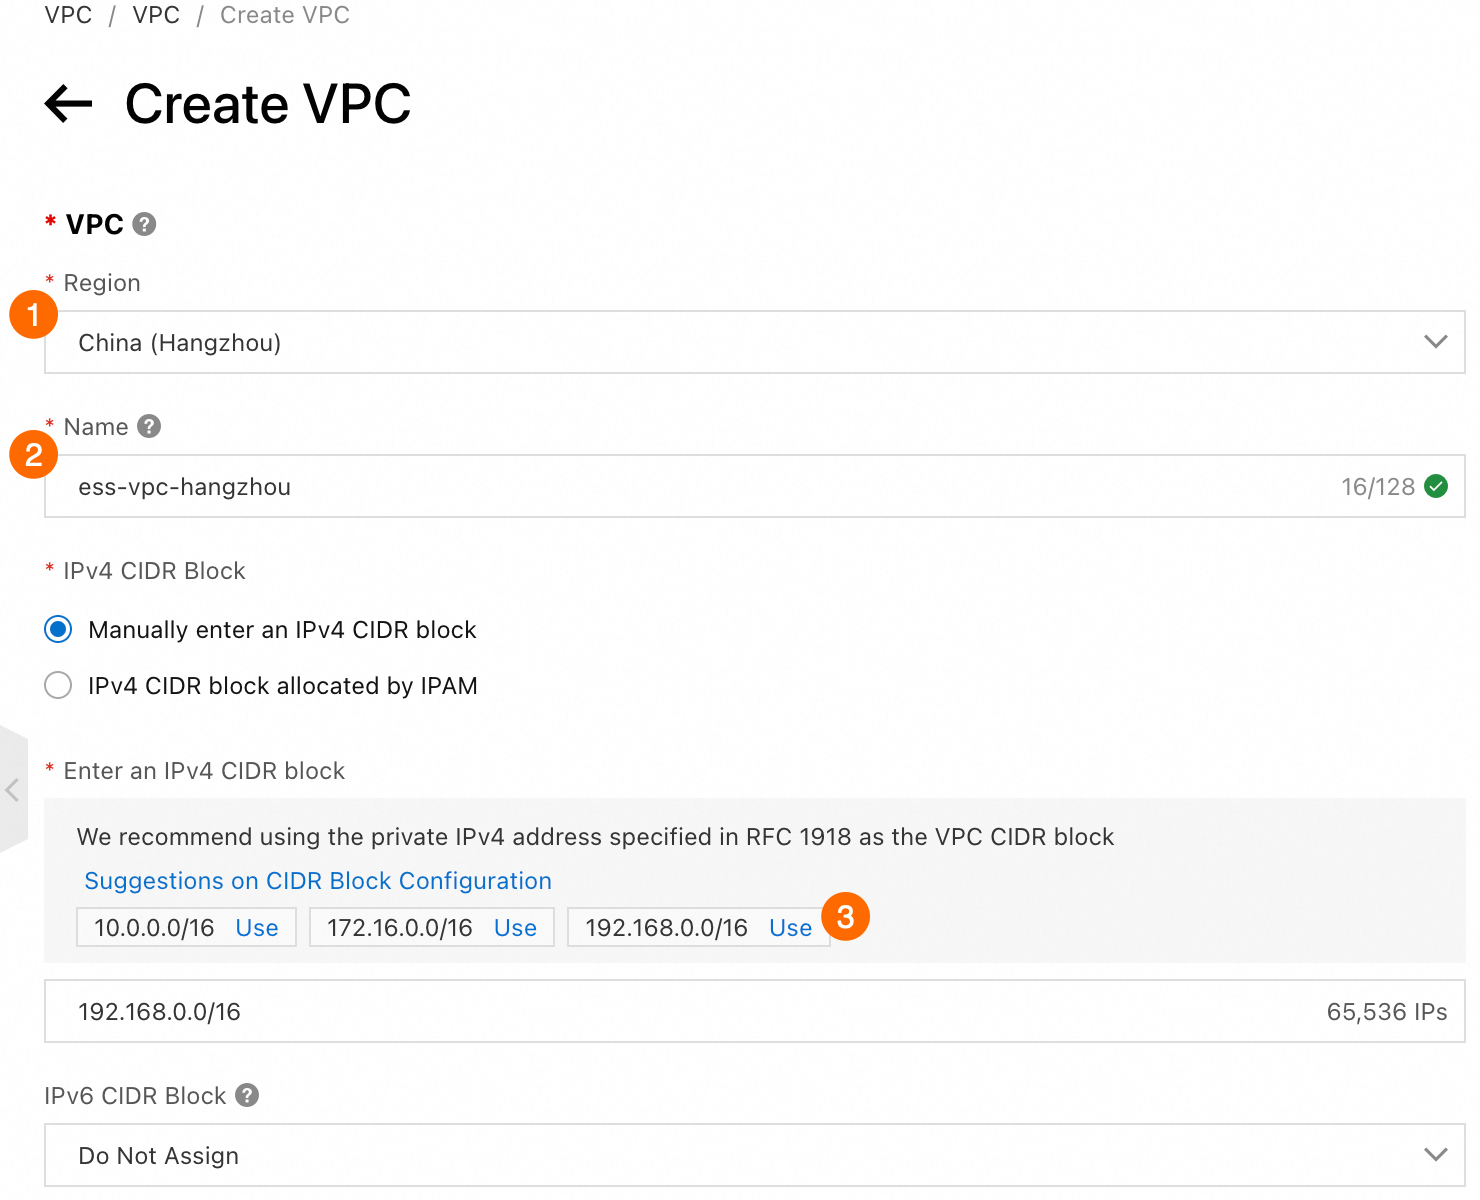Screen dimensions: 1480x1200
Task: Open the help icon next to VPC heading
Action: pyautogui.click(x=144, y=224)
